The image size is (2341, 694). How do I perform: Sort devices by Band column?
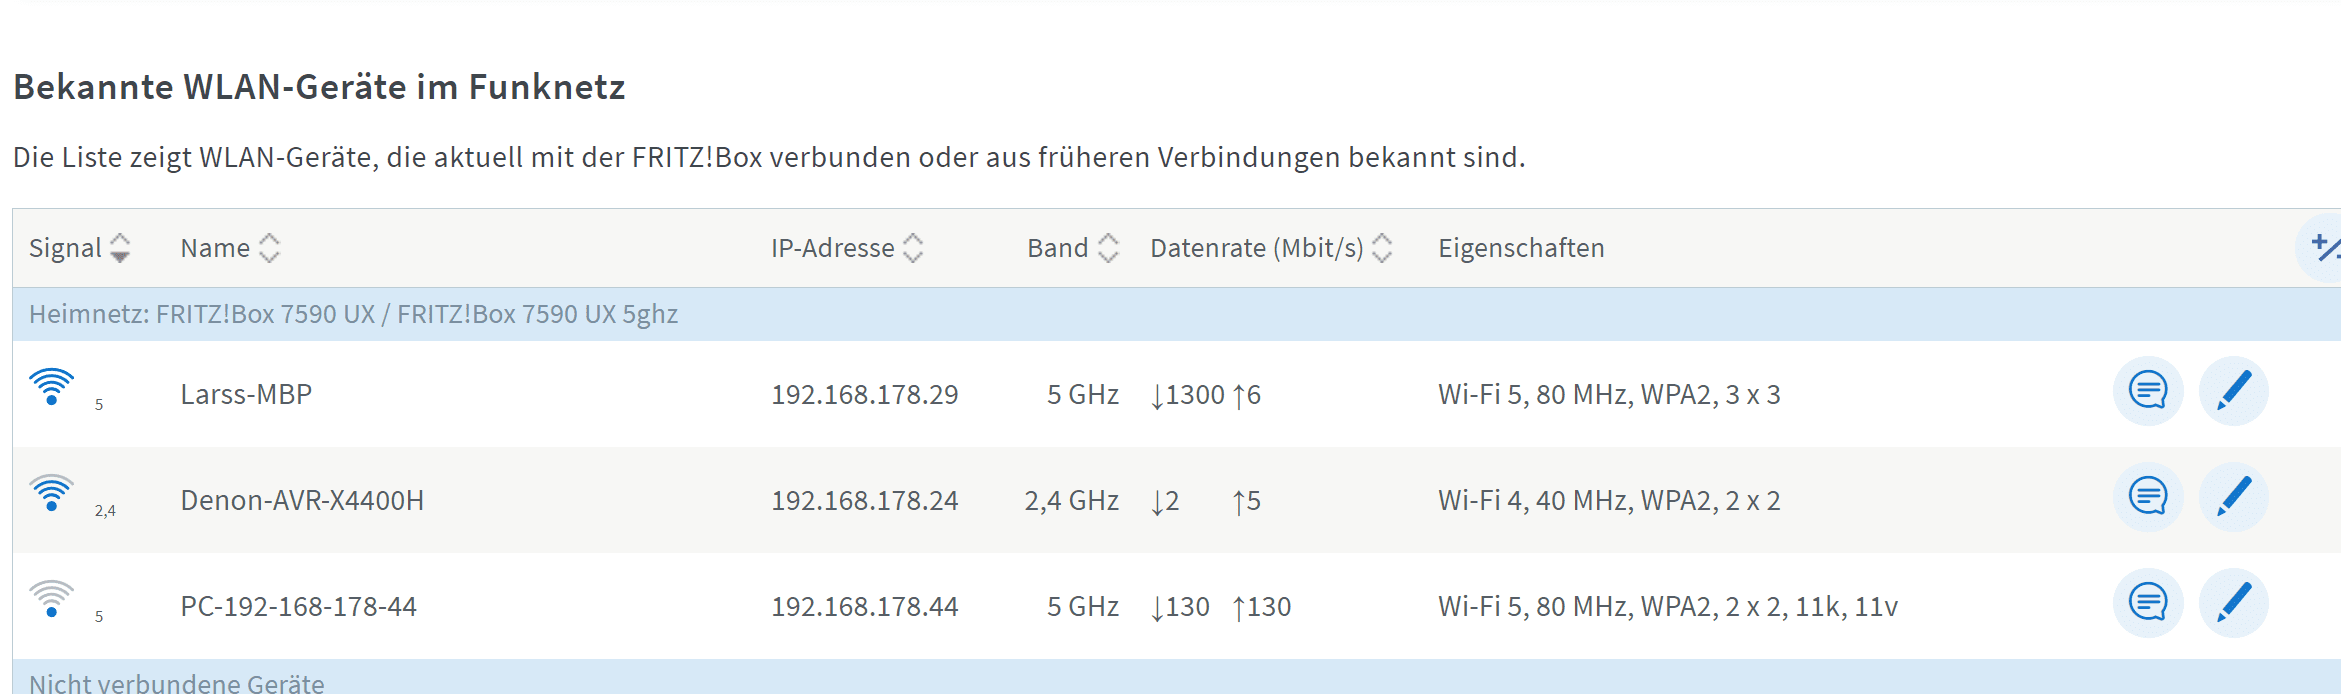(x=1072, y=248)
